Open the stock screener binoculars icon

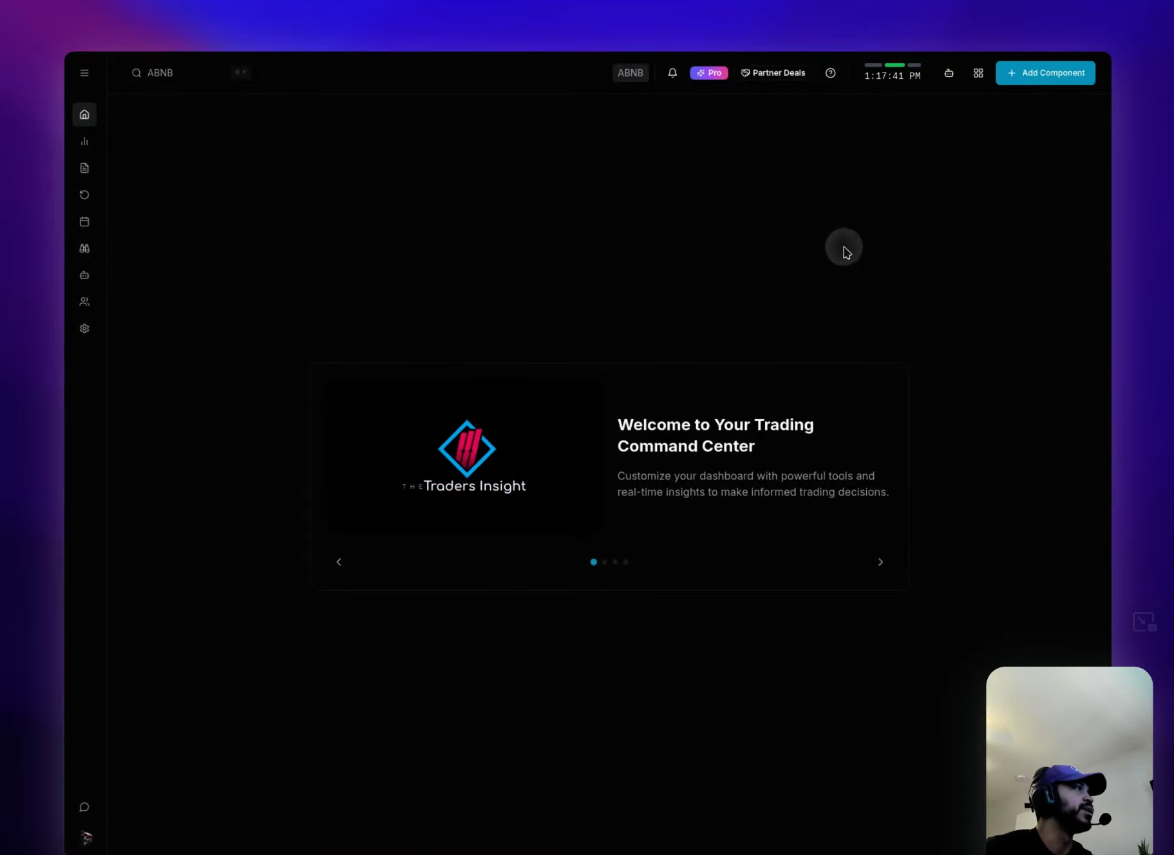(x=84, y=248)
